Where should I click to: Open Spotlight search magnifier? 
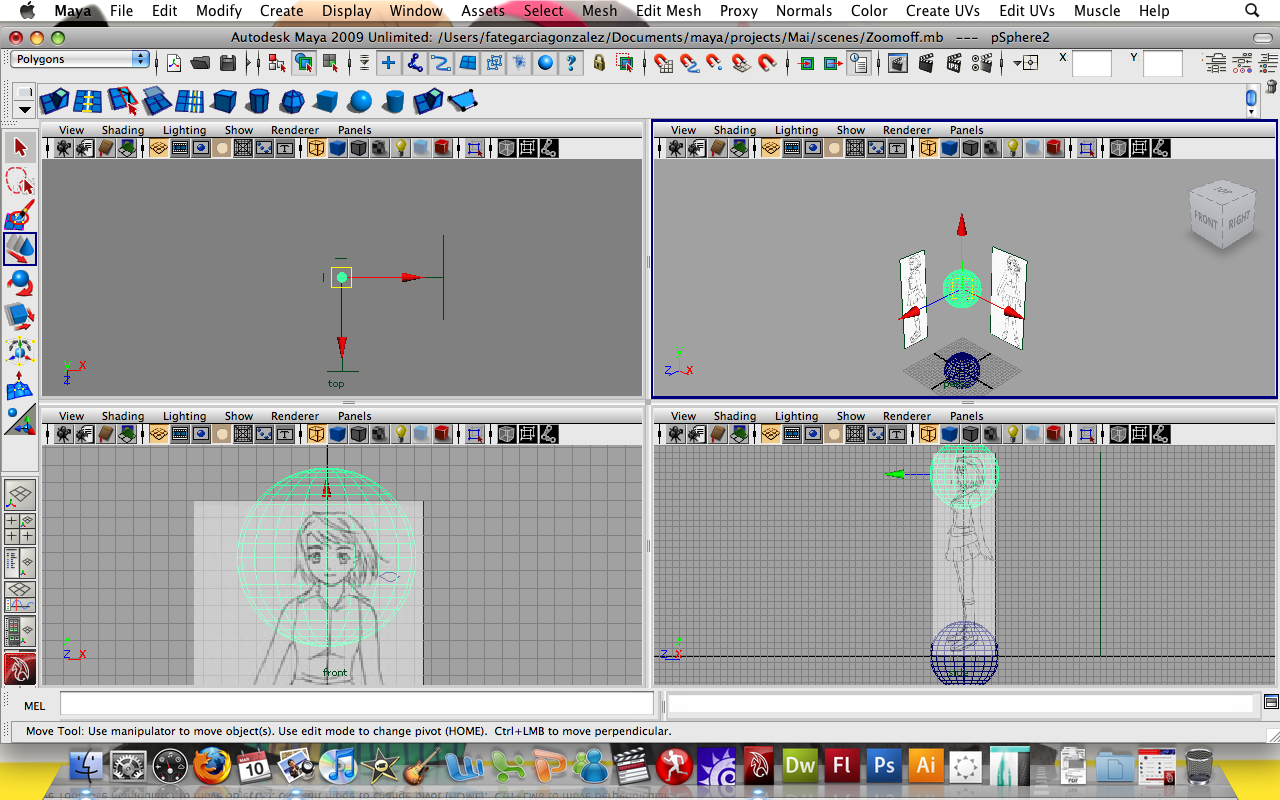tap(1252, 11)
